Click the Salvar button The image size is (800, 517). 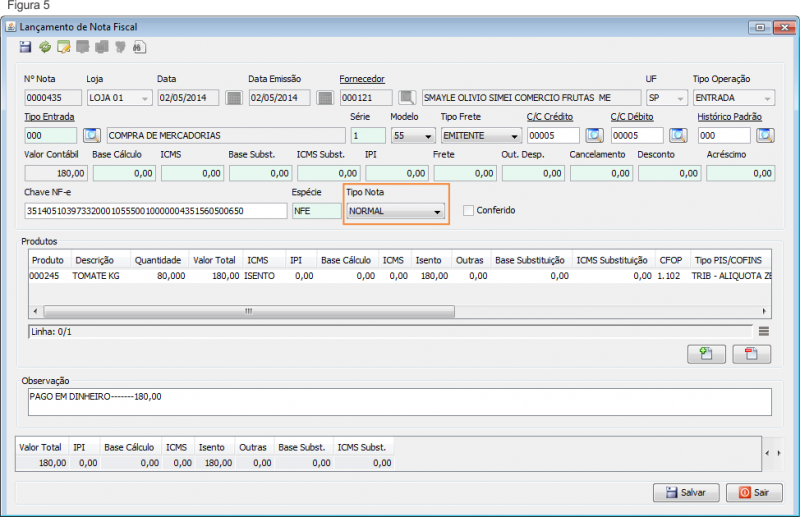point(686,493)
